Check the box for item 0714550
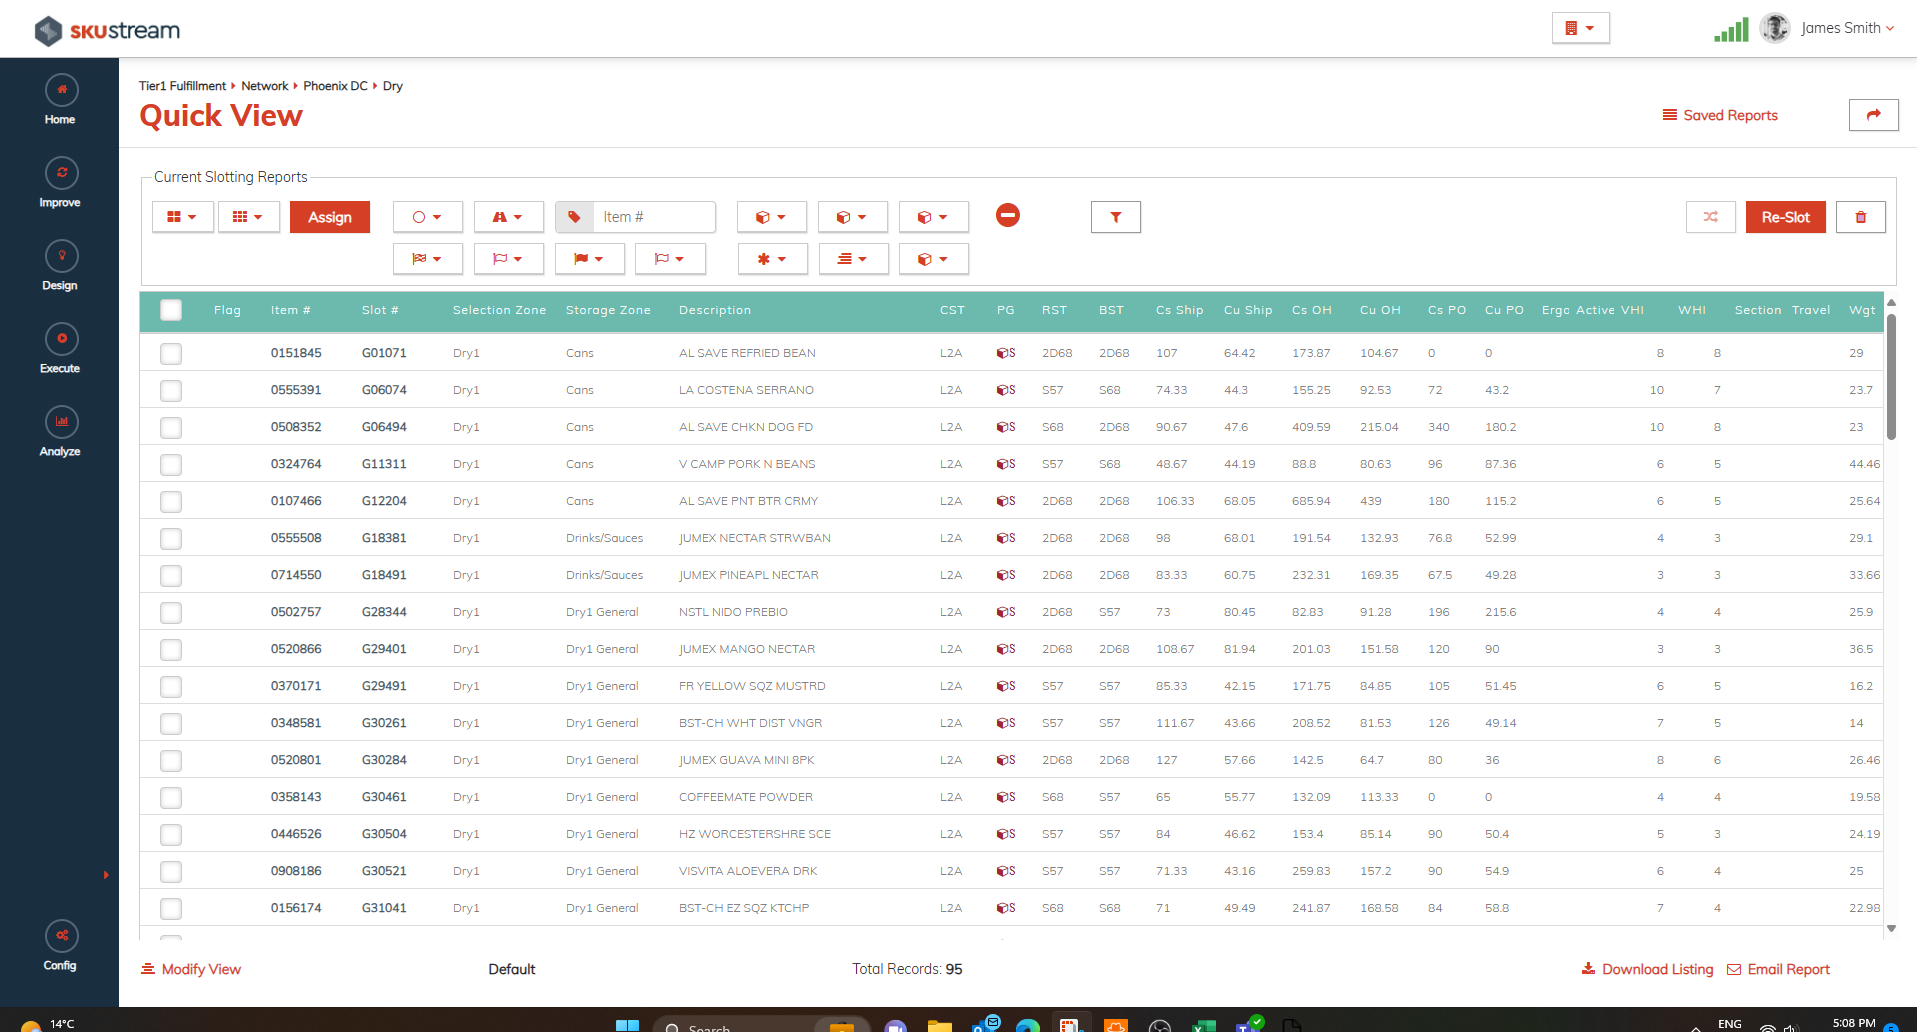 coord(171,575)
